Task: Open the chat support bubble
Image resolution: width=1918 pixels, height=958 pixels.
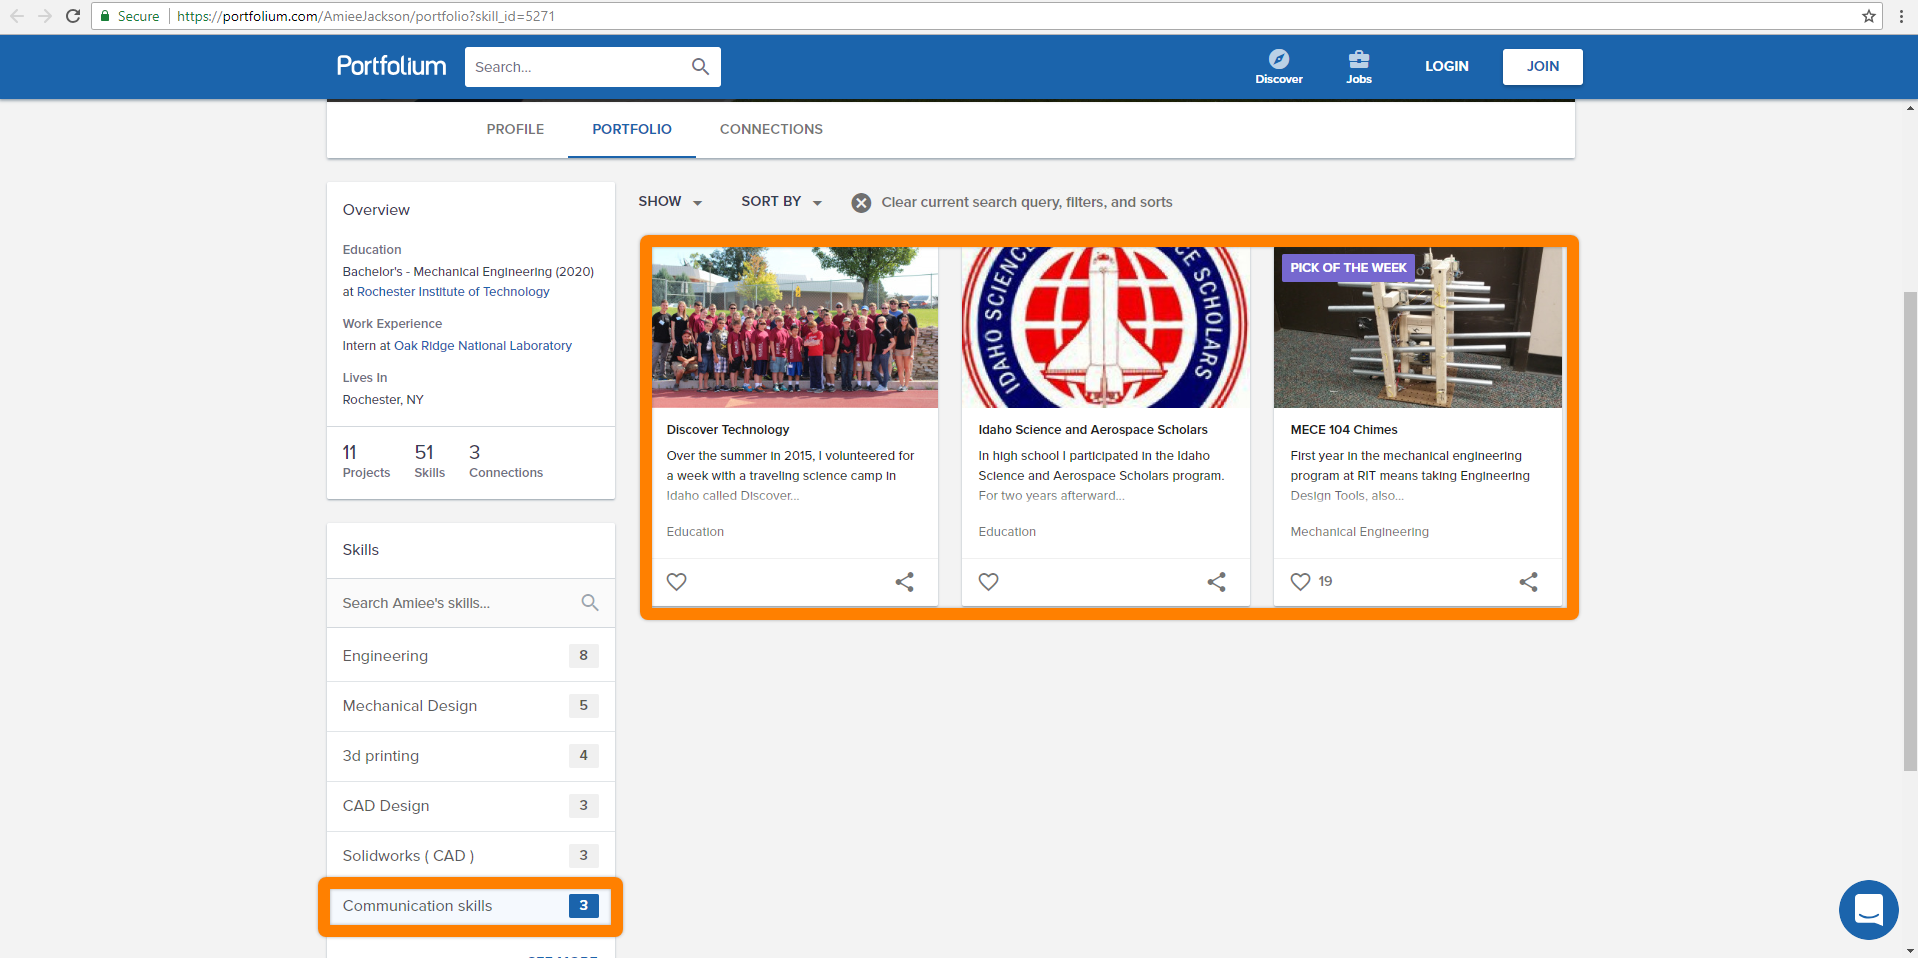Action: point(1868,910)
